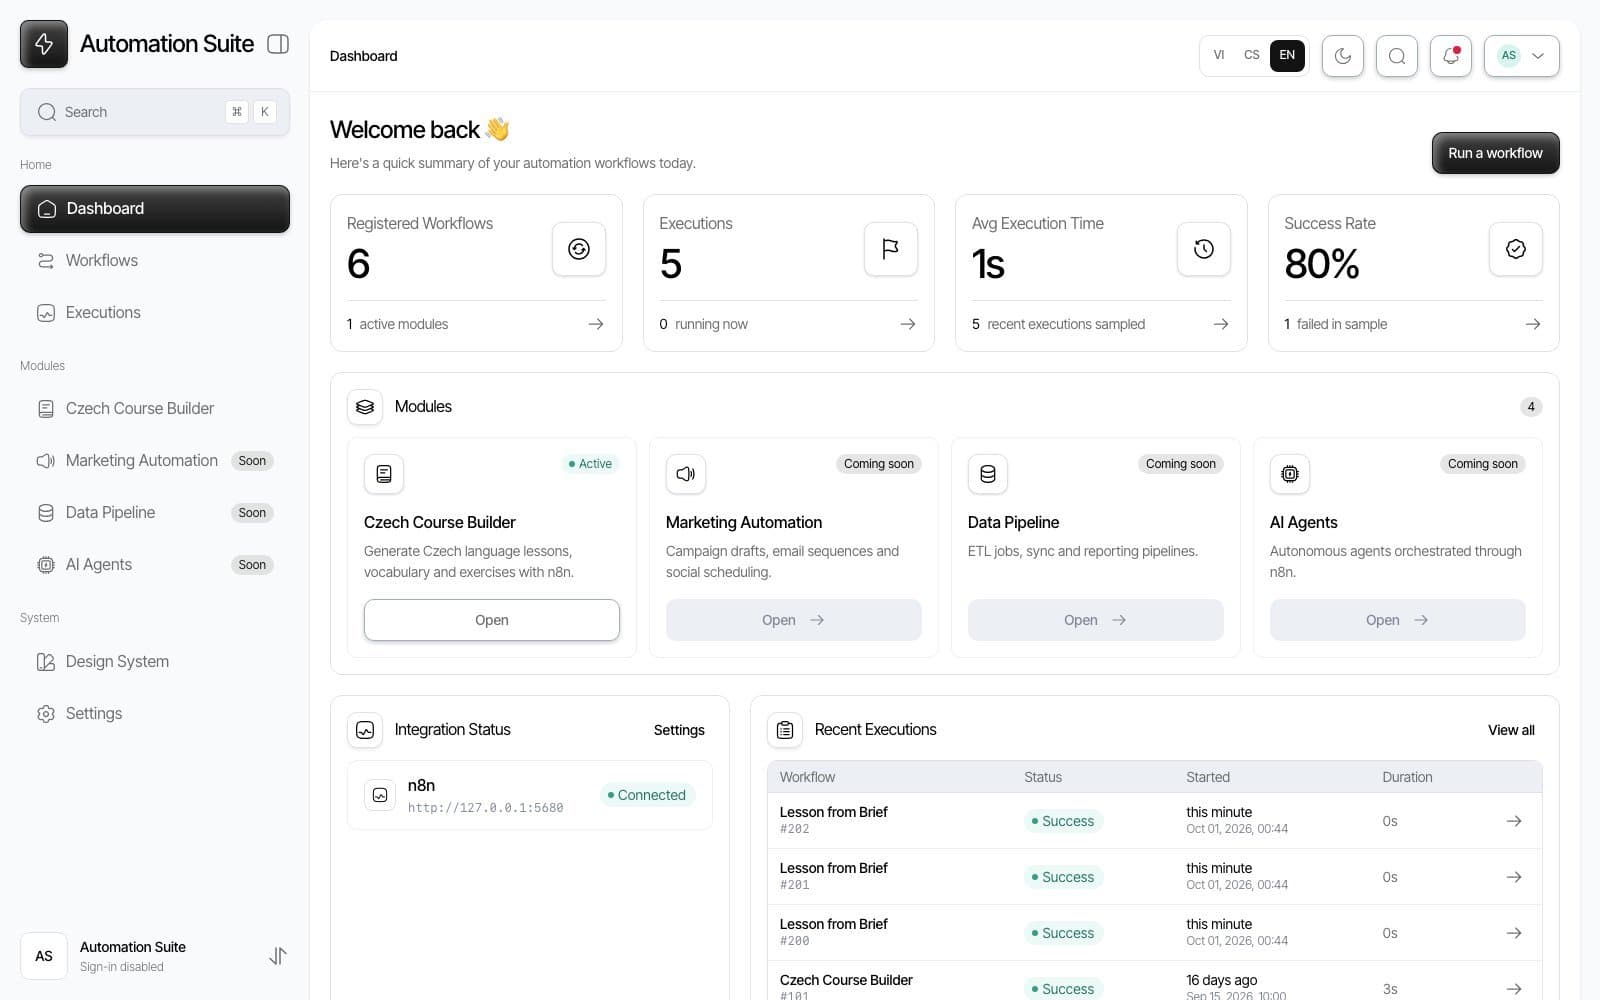Go to Workflows in sidebar

(x=155, y=261)
